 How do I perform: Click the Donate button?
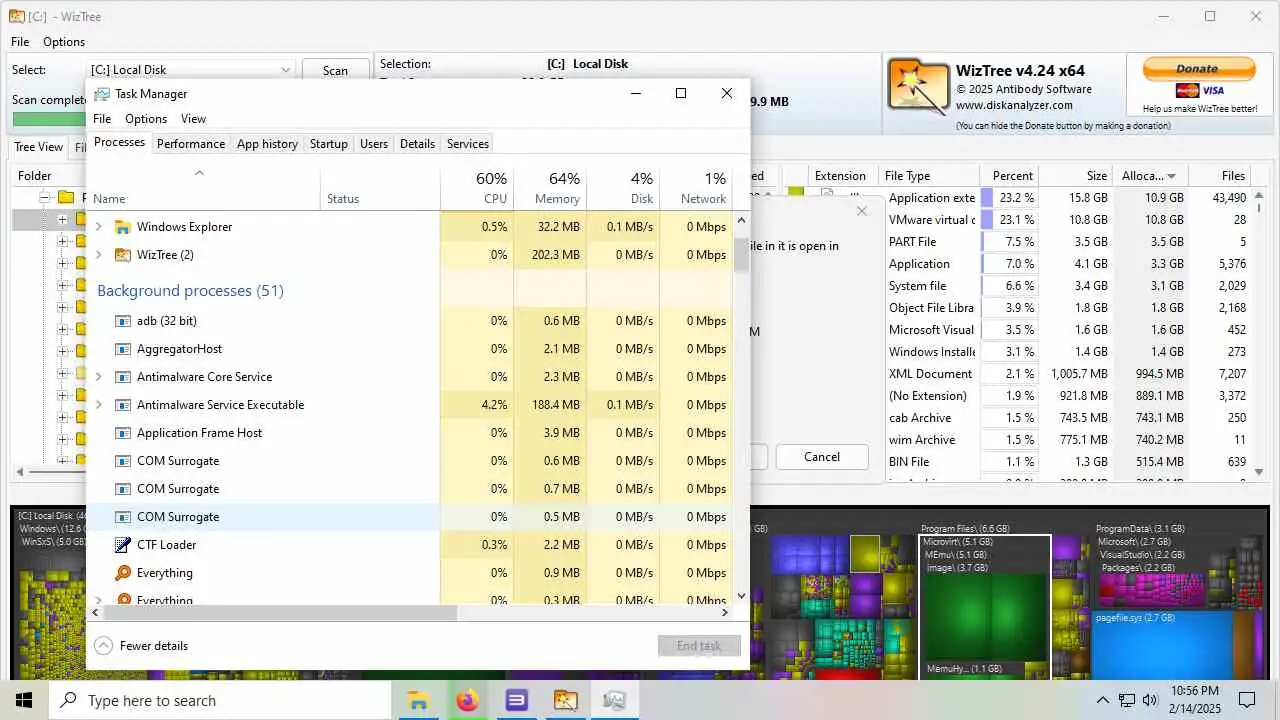pos(1197,69)
